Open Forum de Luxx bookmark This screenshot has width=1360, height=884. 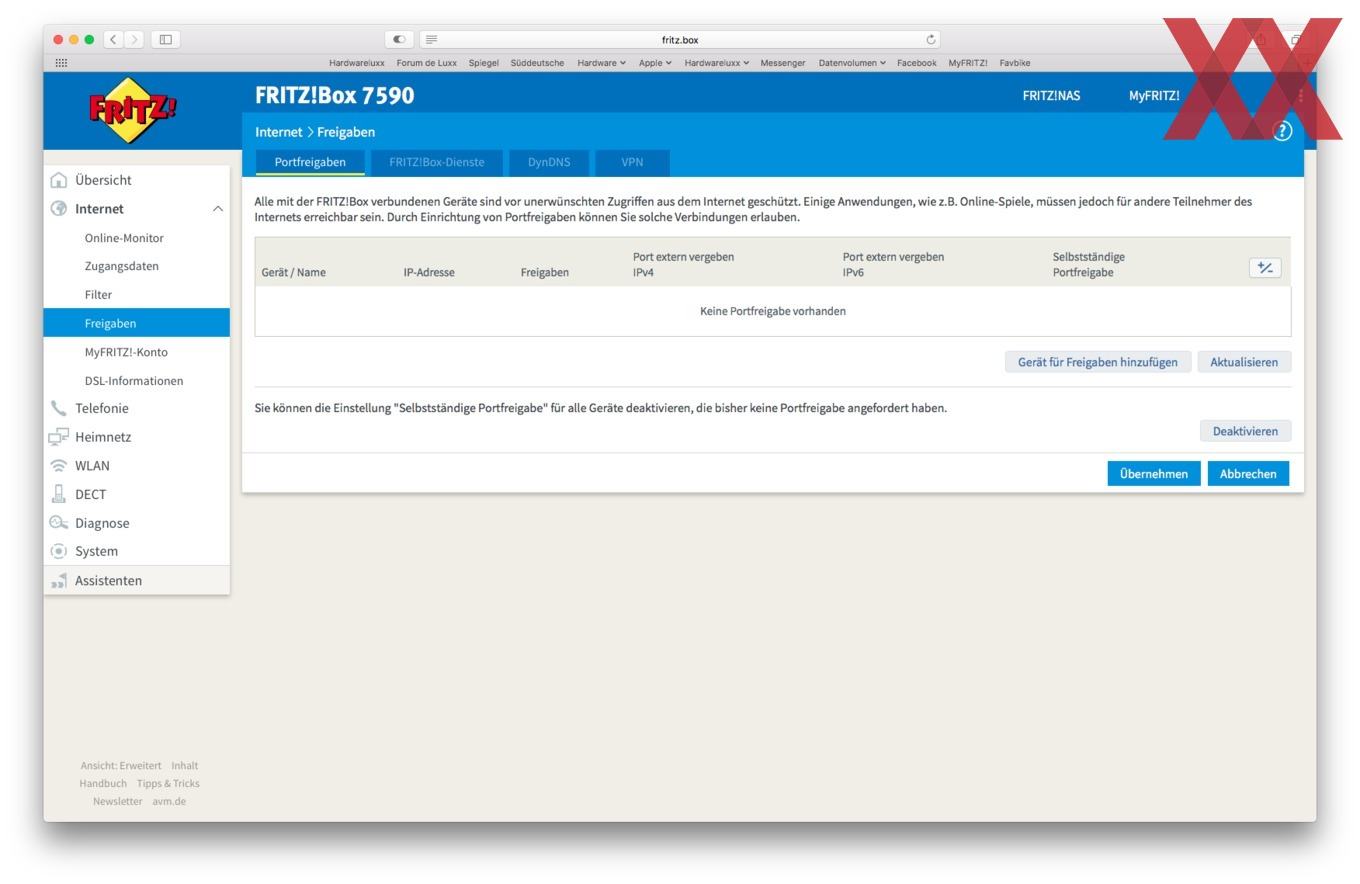click(427, 63)
